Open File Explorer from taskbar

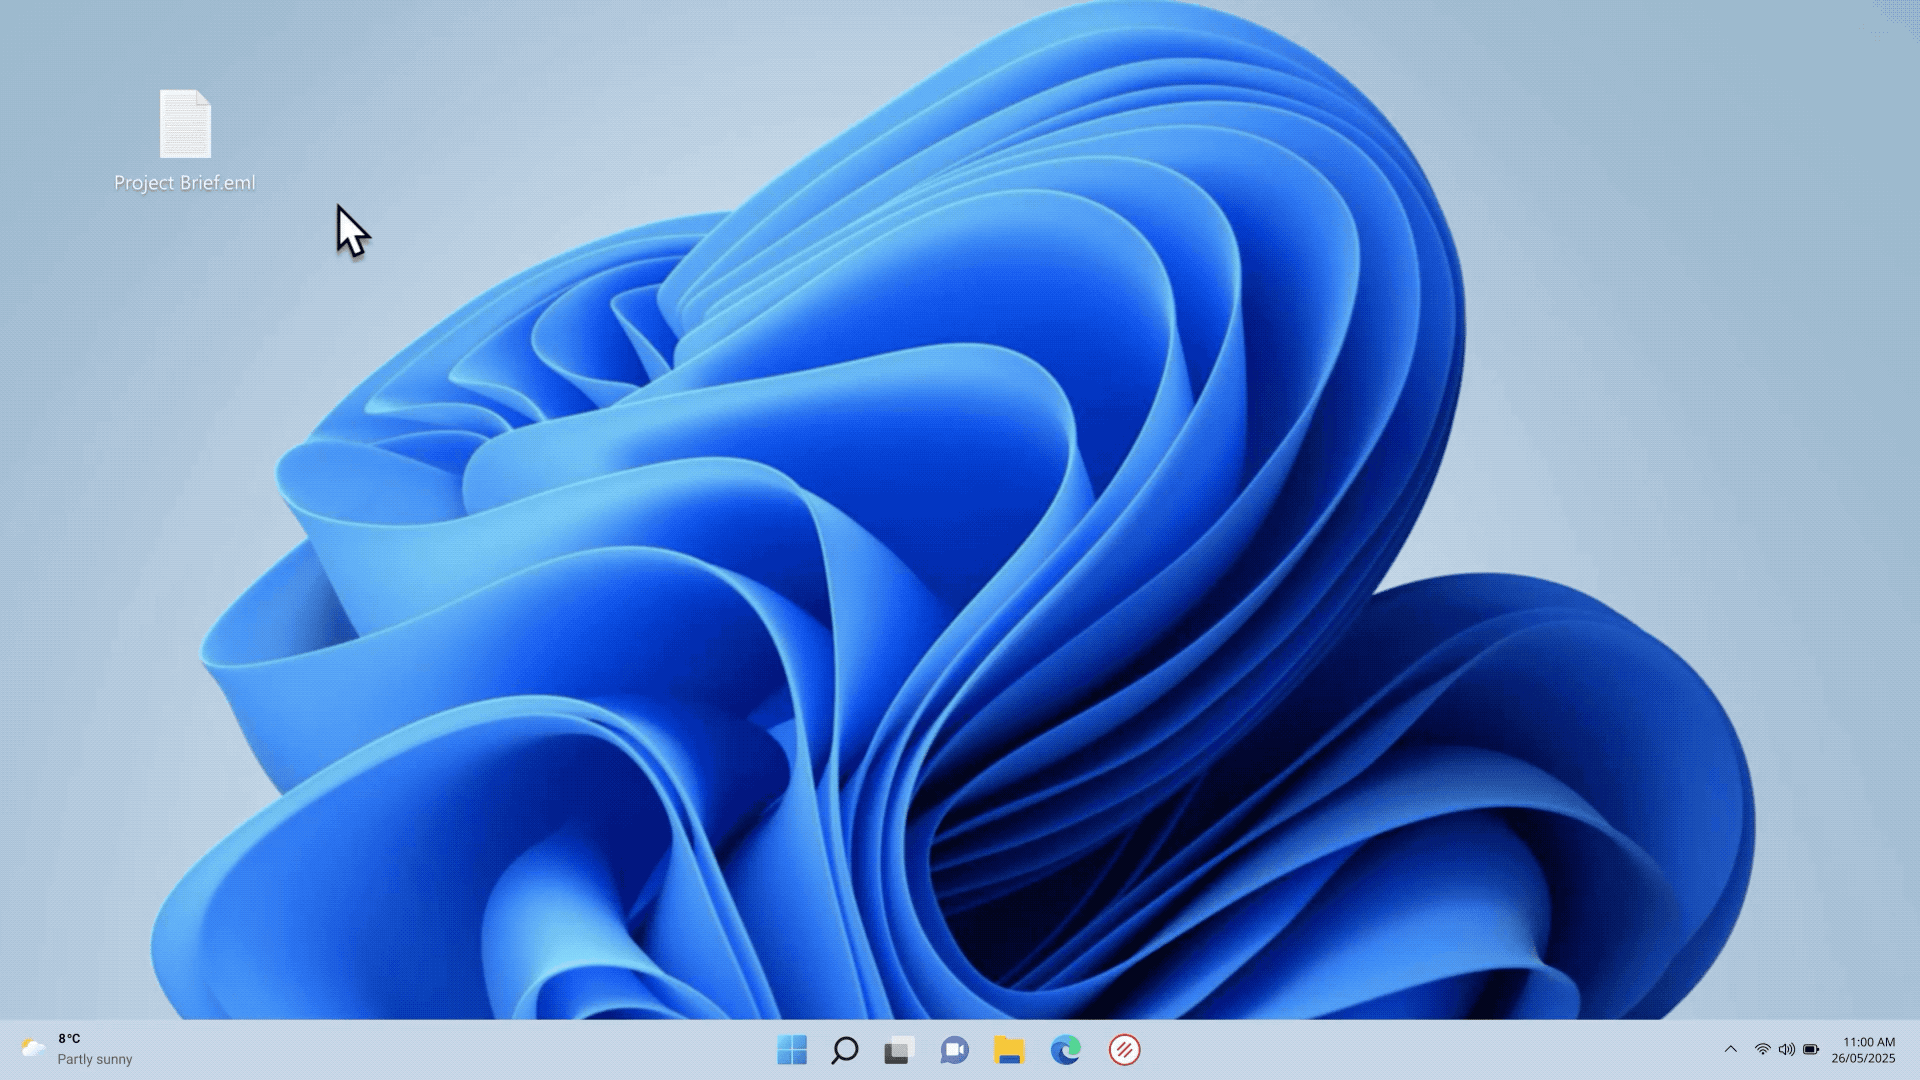click(x=1010, y=1050)
